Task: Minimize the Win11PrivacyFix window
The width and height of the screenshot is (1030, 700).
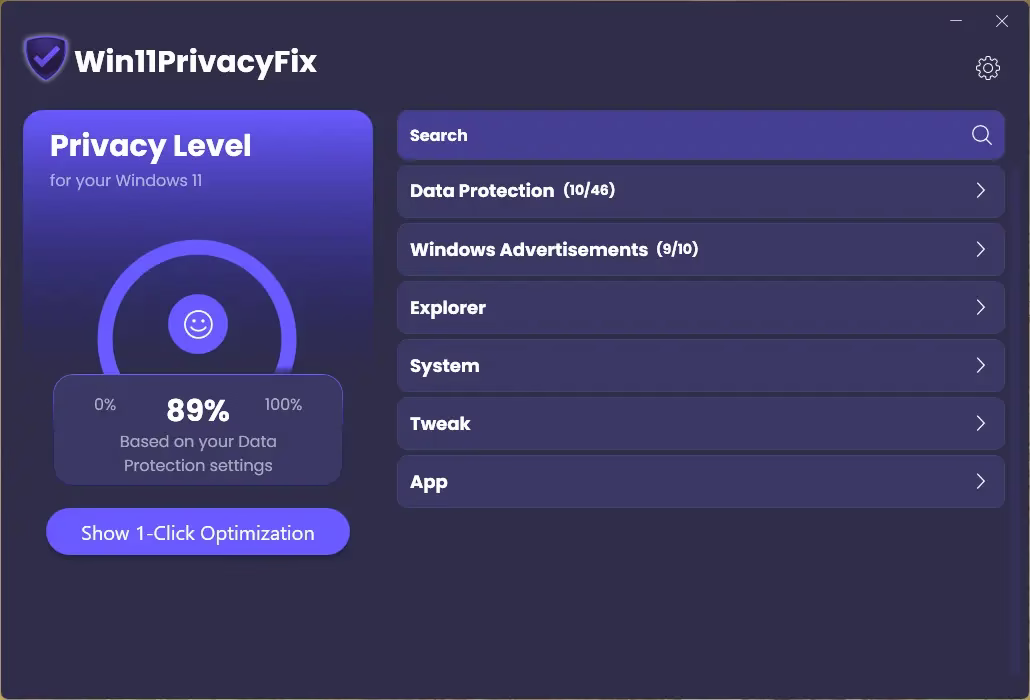Action: click(957, 21)
